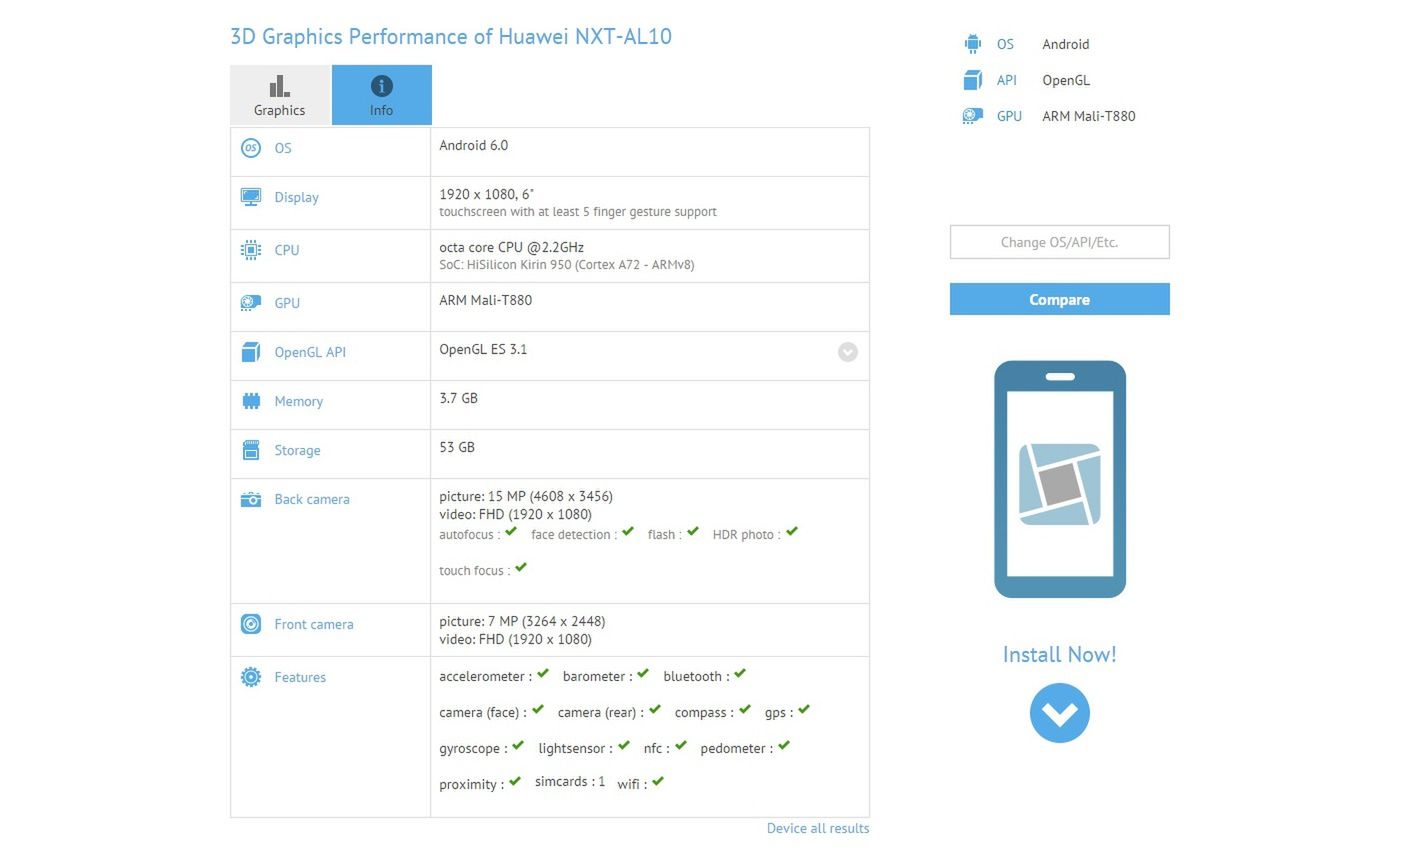Click the OS row icon in spec table
1420x865 pixels.
(251, 148)
